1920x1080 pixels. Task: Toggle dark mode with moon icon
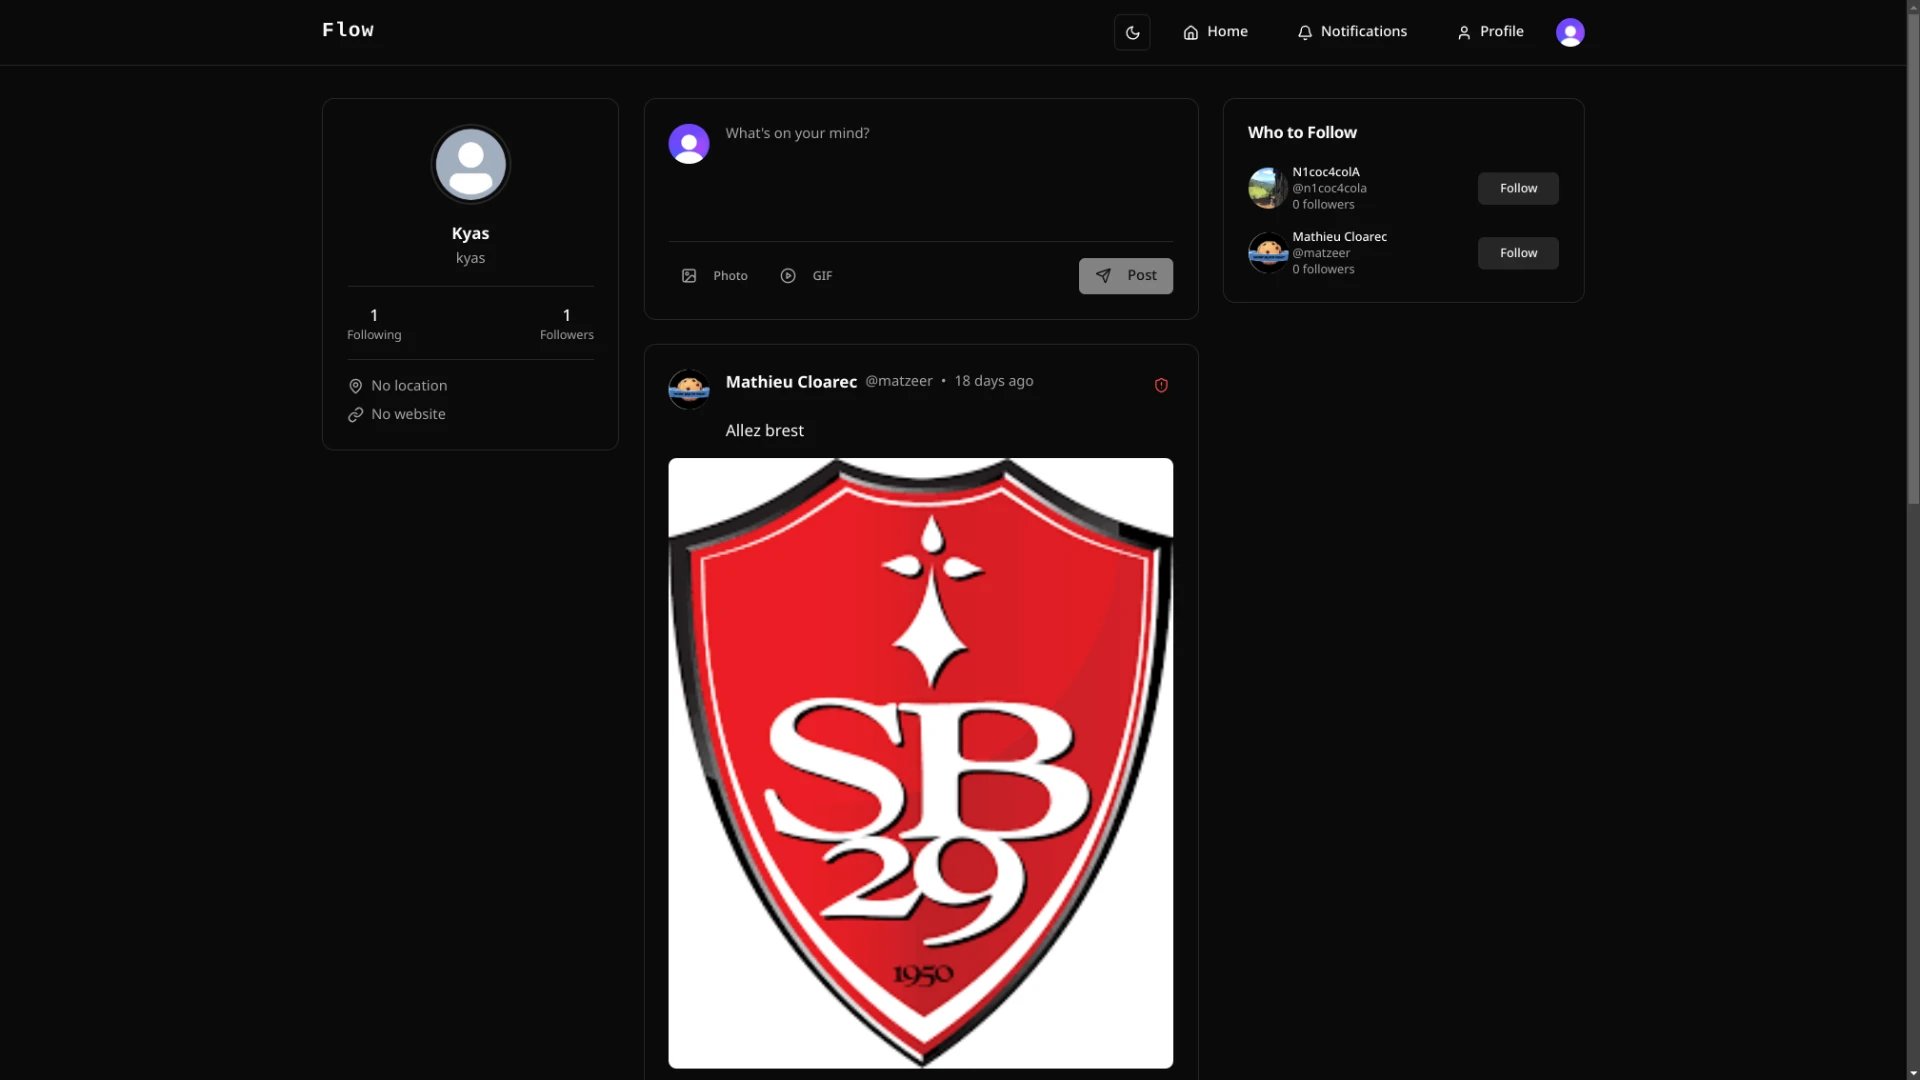(1132, 32)
